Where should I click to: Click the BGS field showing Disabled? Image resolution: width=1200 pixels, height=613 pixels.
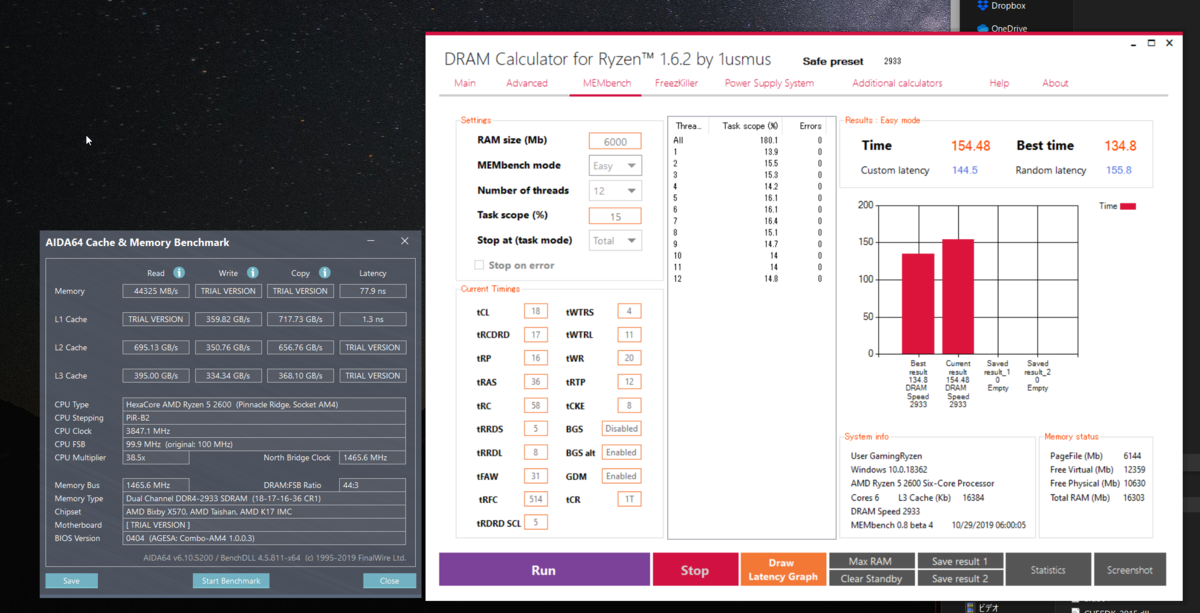pyautogui.click(x=621, y=429)
